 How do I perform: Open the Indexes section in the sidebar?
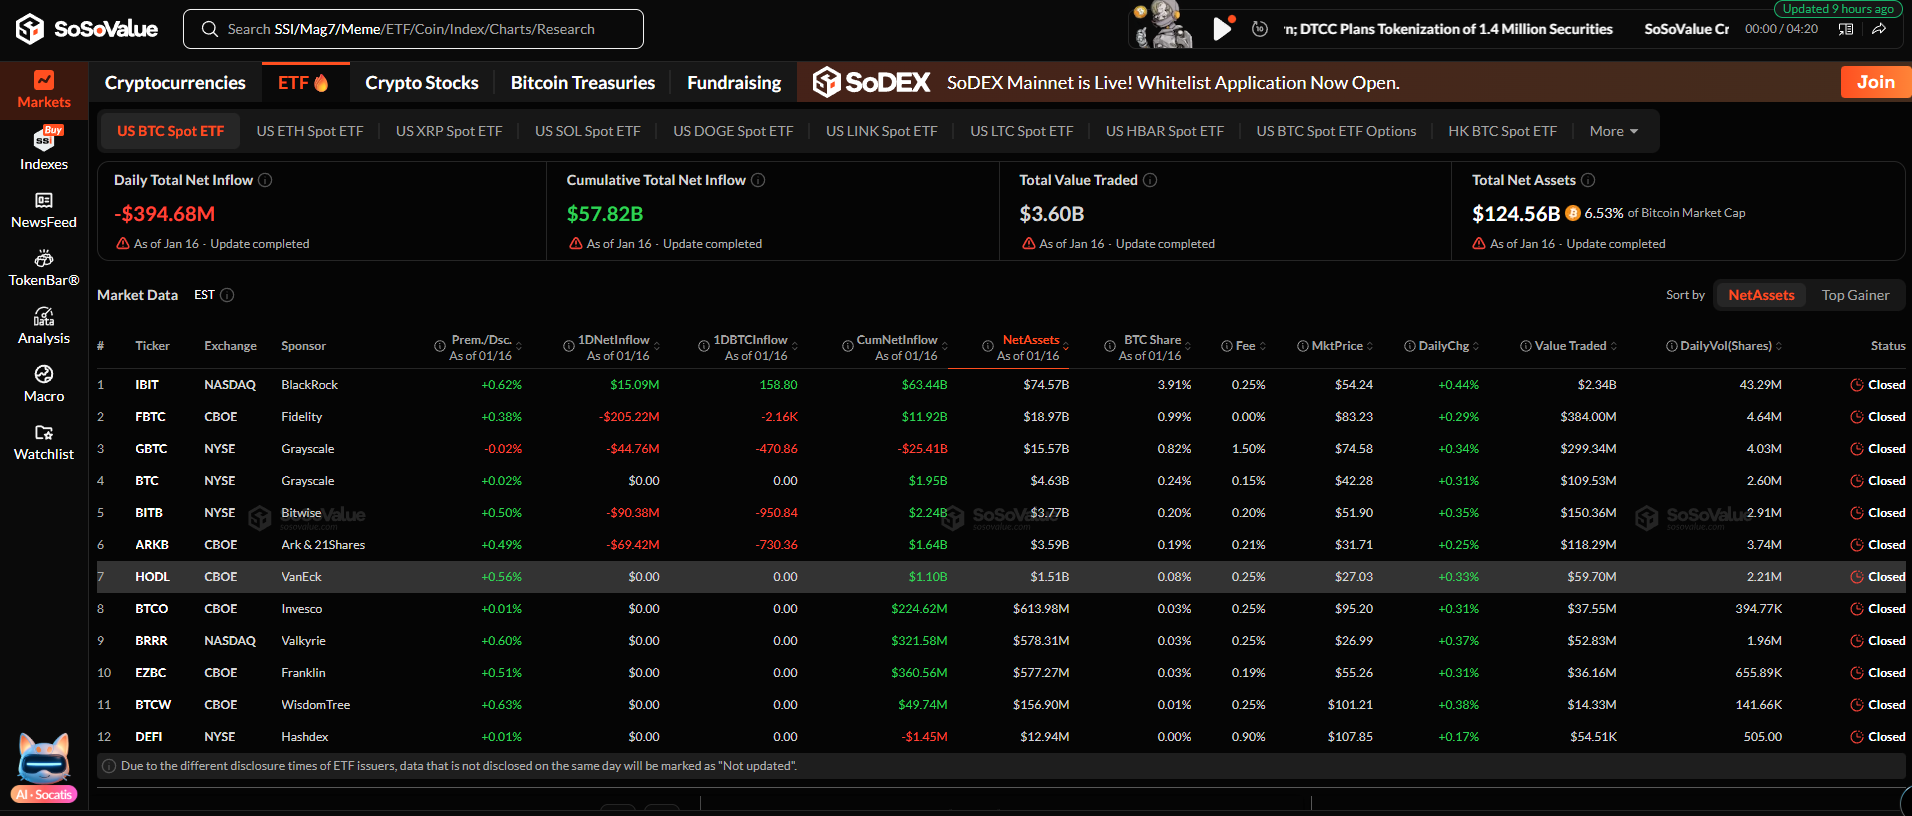point(44,149)
